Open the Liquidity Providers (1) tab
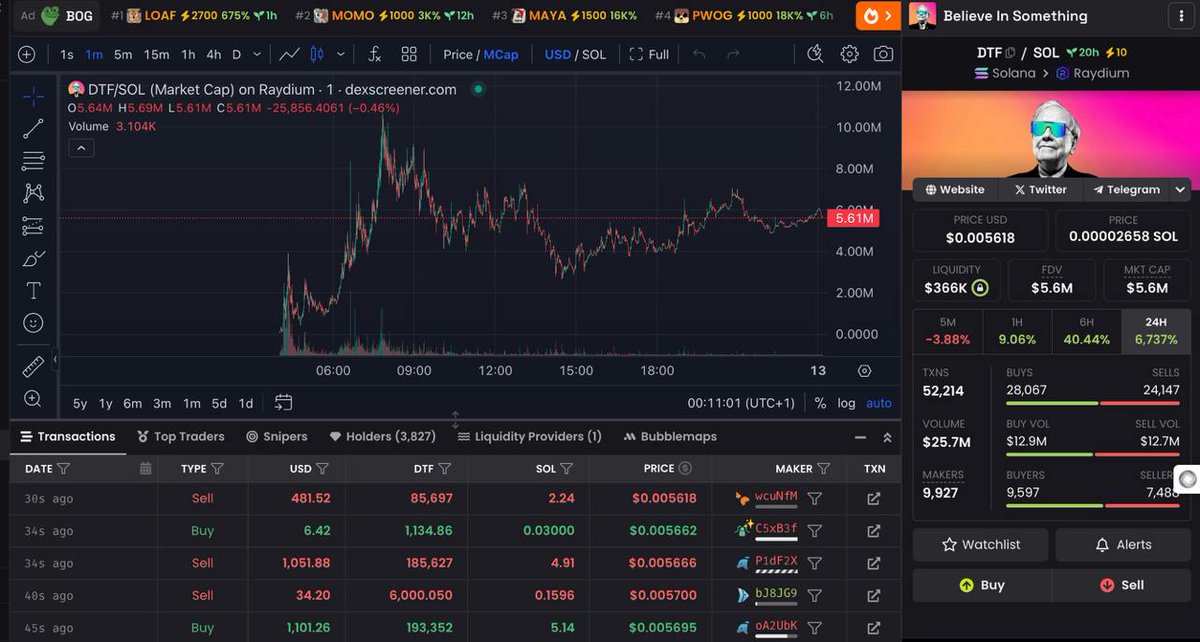1200x642 pixels. click(x=529, y=436)
